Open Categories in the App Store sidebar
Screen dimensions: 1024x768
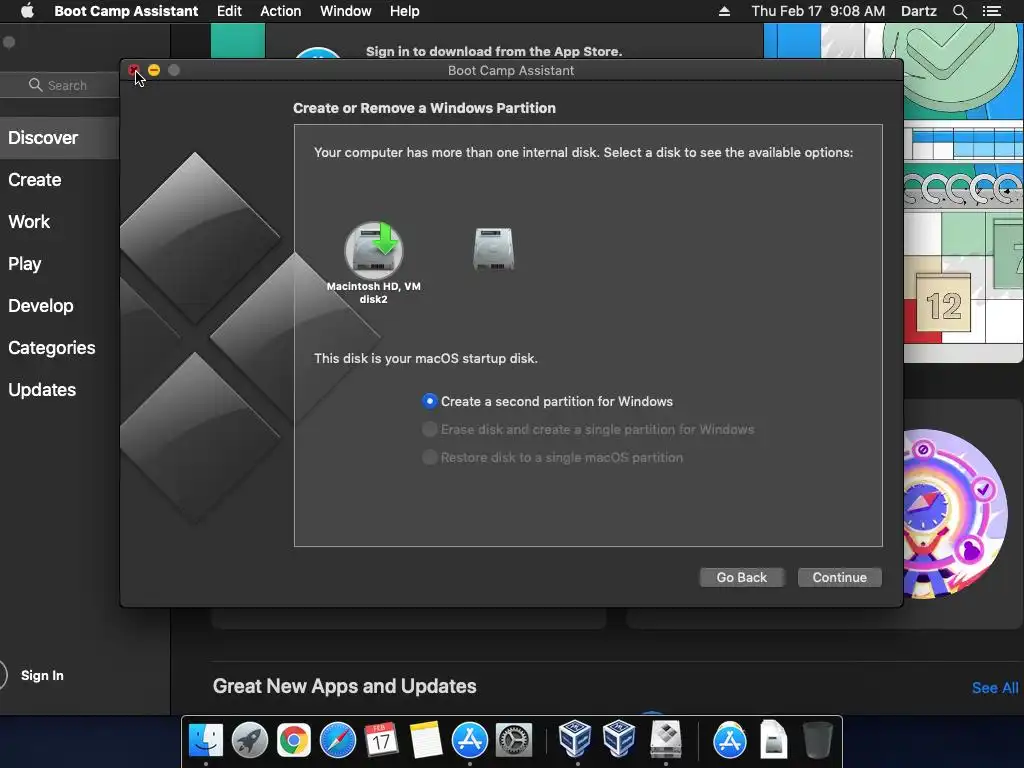point(52,347)
